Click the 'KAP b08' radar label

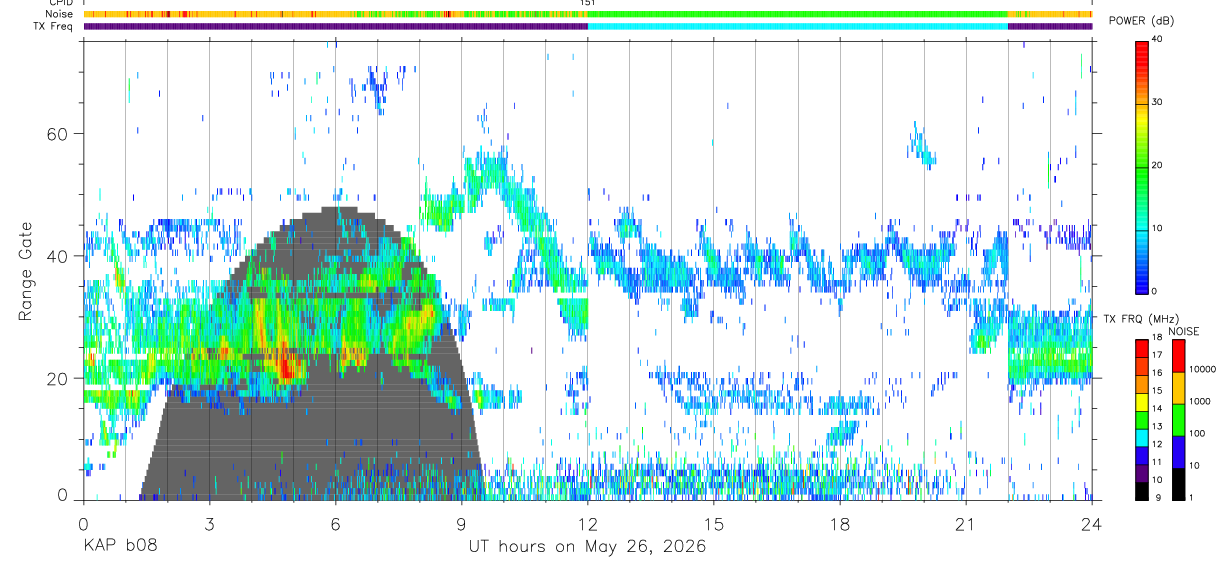click(120, 547)
